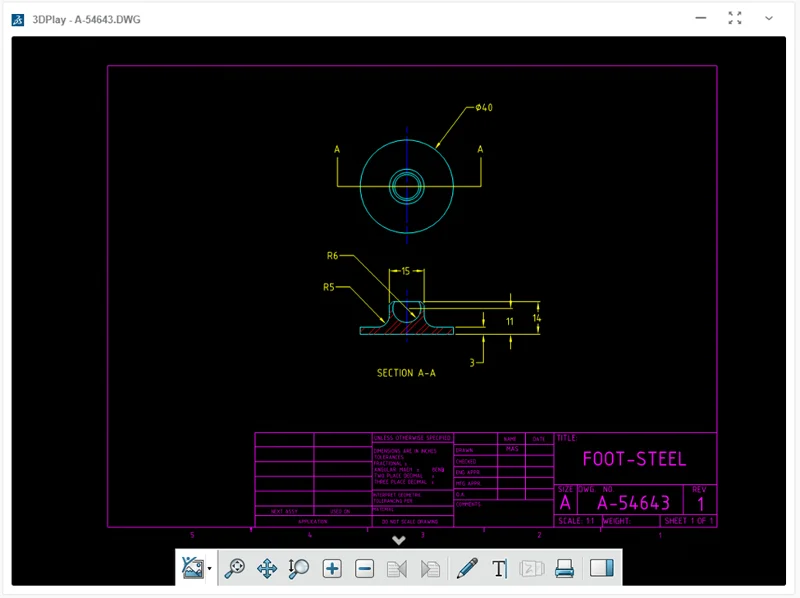Click the image view mode icon
800x598 pixels.
tap(193, 568)
